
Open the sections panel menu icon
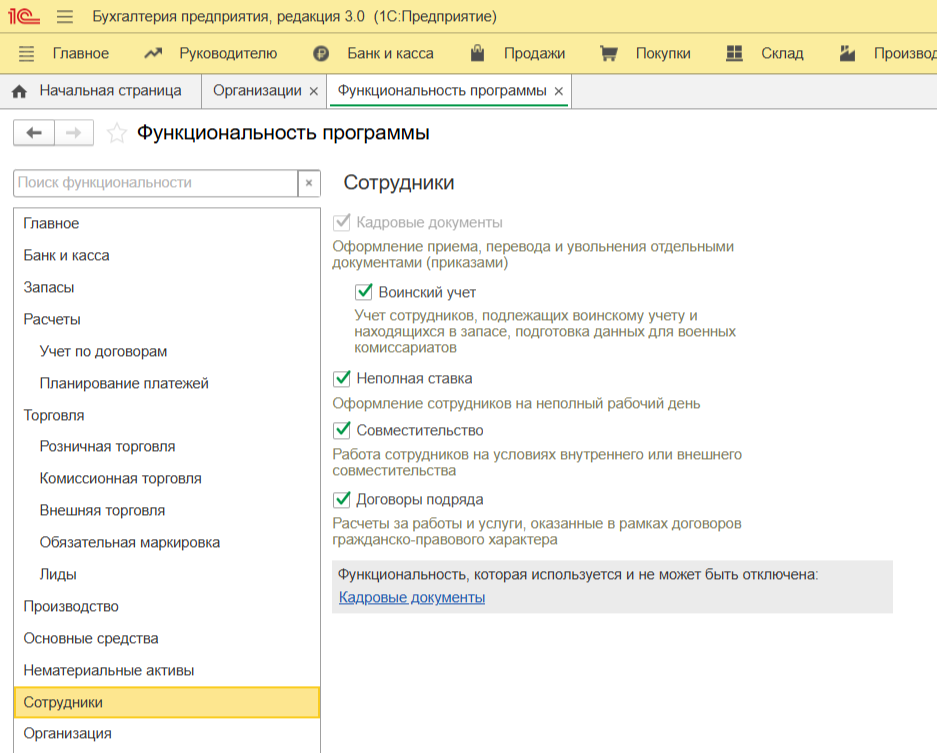click(x=27, y=54)
